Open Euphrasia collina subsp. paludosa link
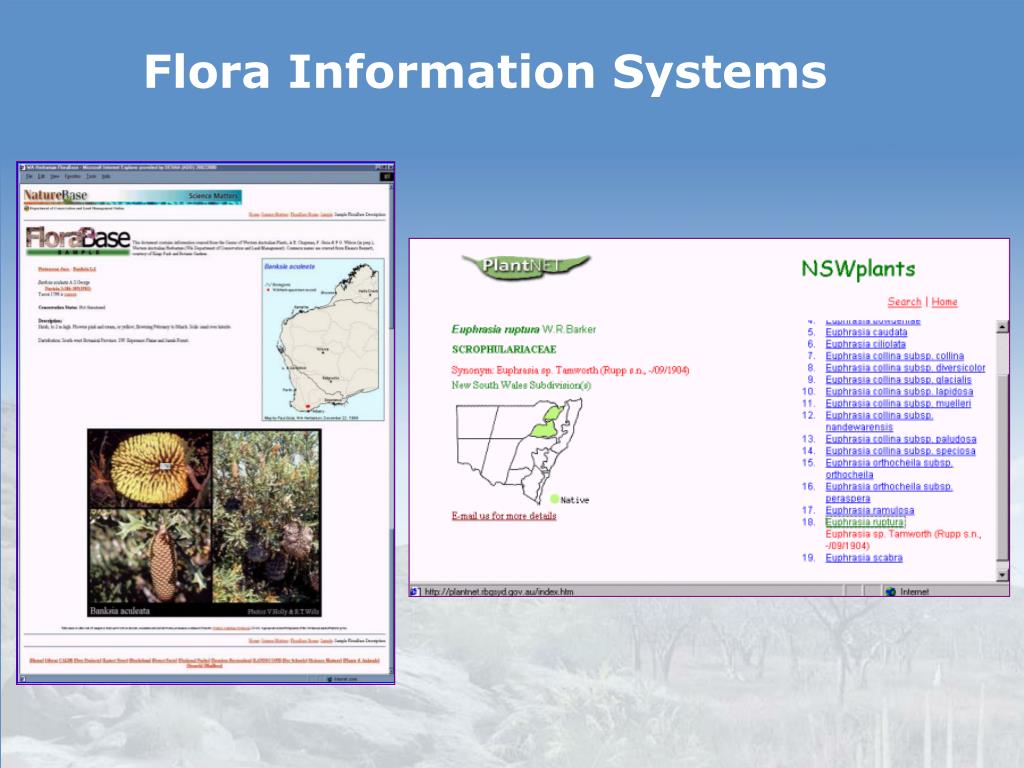The width and height of the screenshot is (1024, 768). pos(901,439)
